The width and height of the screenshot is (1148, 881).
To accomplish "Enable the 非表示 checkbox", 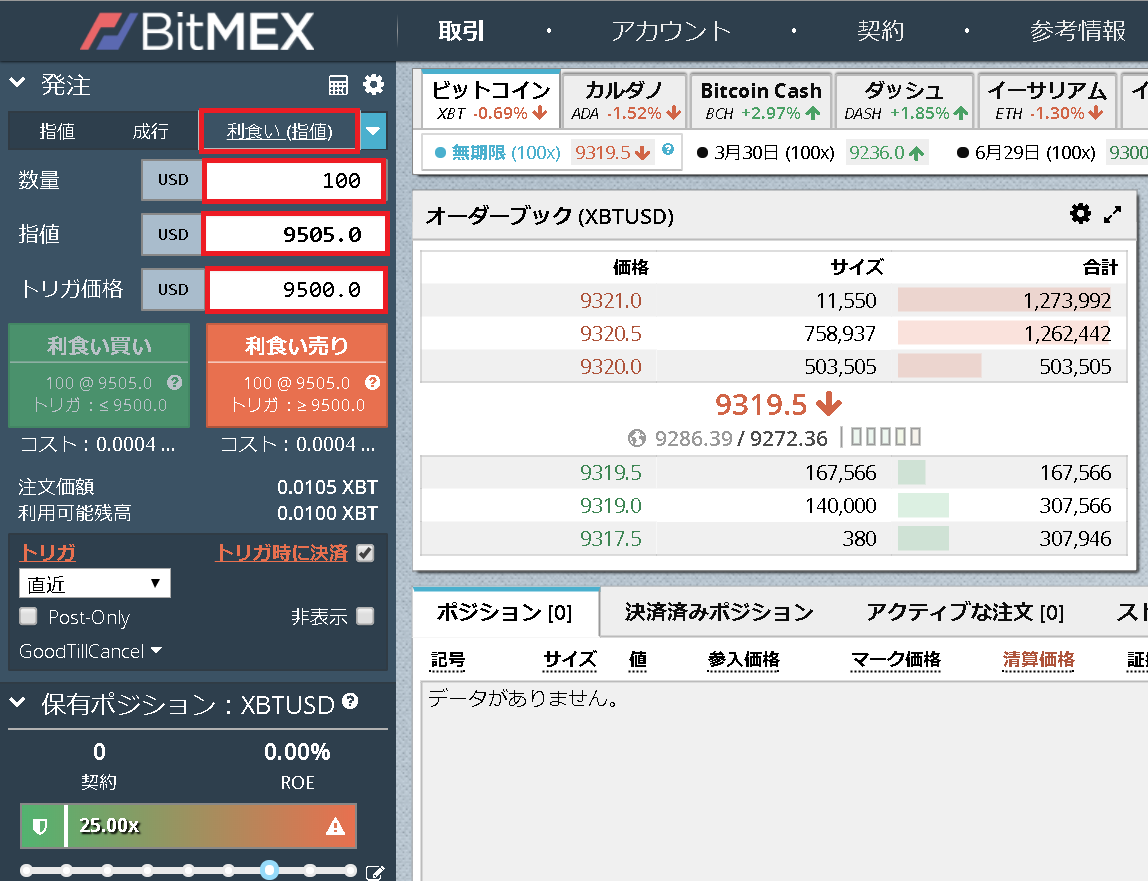I will pos(365,617).
